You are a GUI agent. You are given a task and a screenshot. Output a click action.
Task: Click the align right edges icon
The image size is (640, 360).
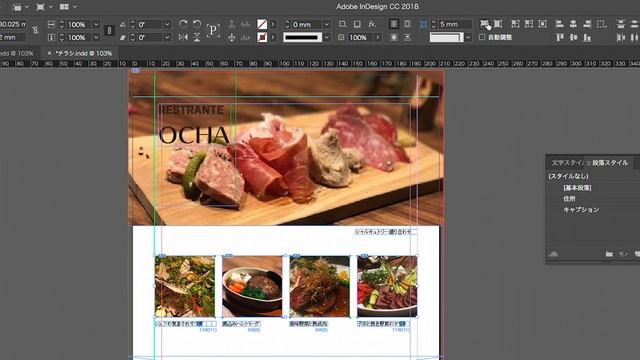tap(587, 24)
